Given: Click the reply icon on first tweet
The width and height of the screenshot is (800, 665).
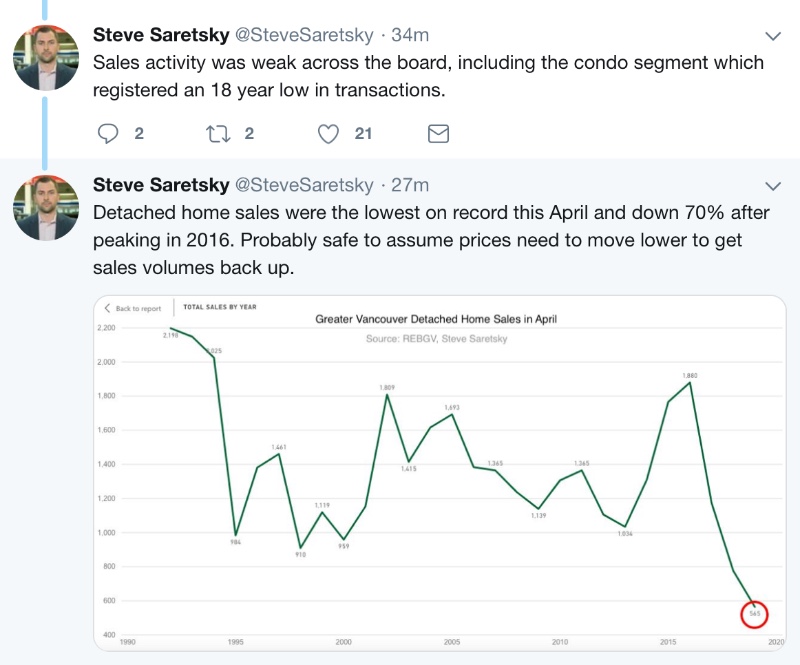Looking at the screenshot, I should click(x=108, y=134).
